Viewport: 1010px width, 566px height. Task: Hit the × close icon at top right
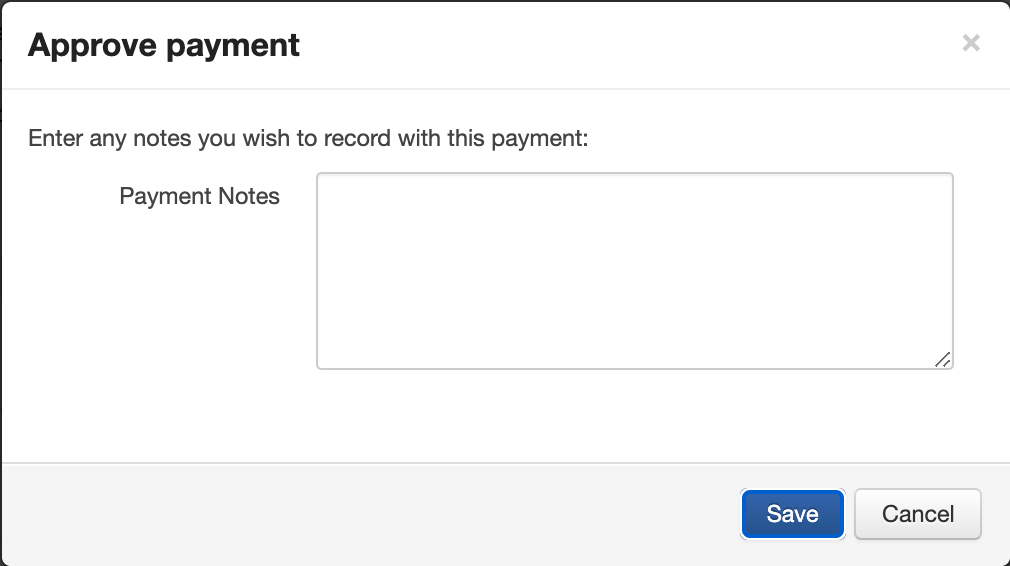point(970,43)
